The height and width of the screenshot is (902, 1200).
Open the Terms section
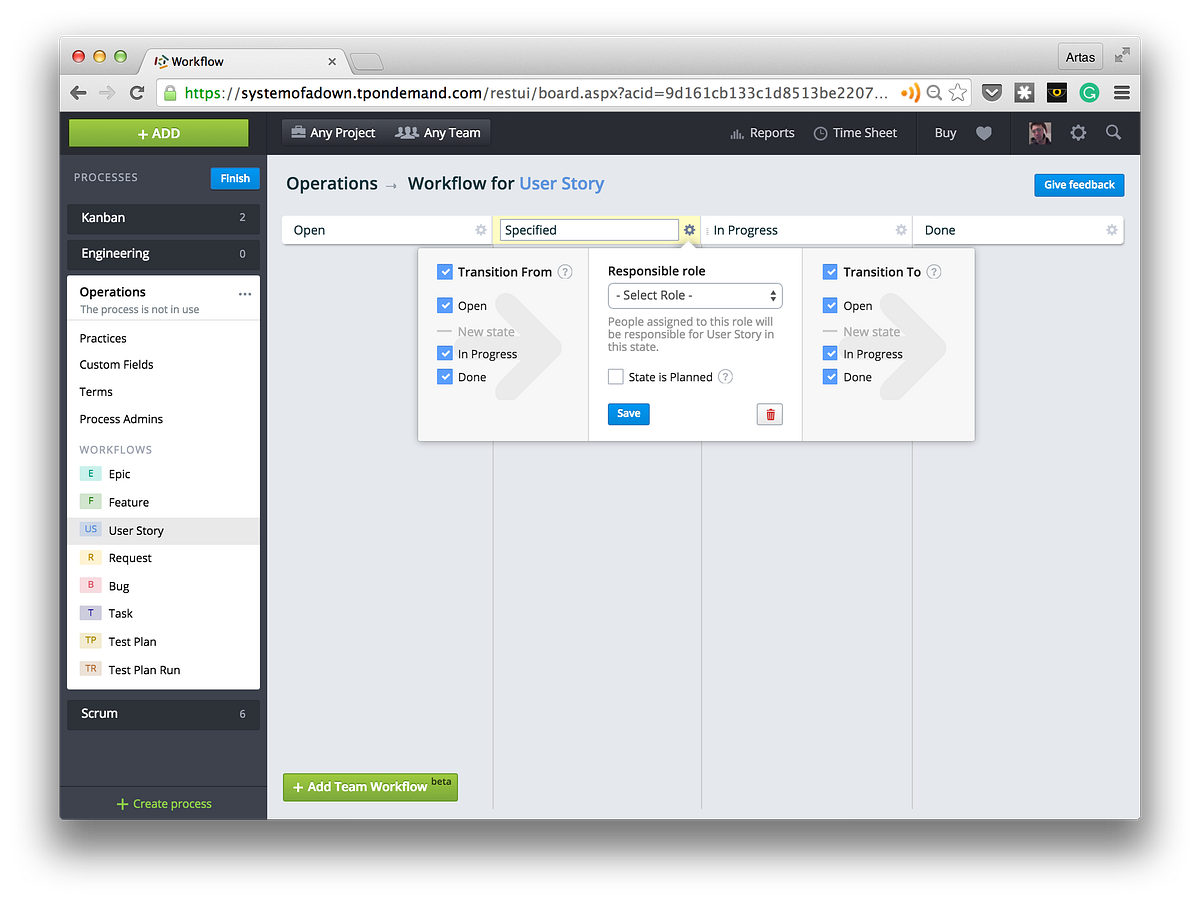(x=96, y=392)
